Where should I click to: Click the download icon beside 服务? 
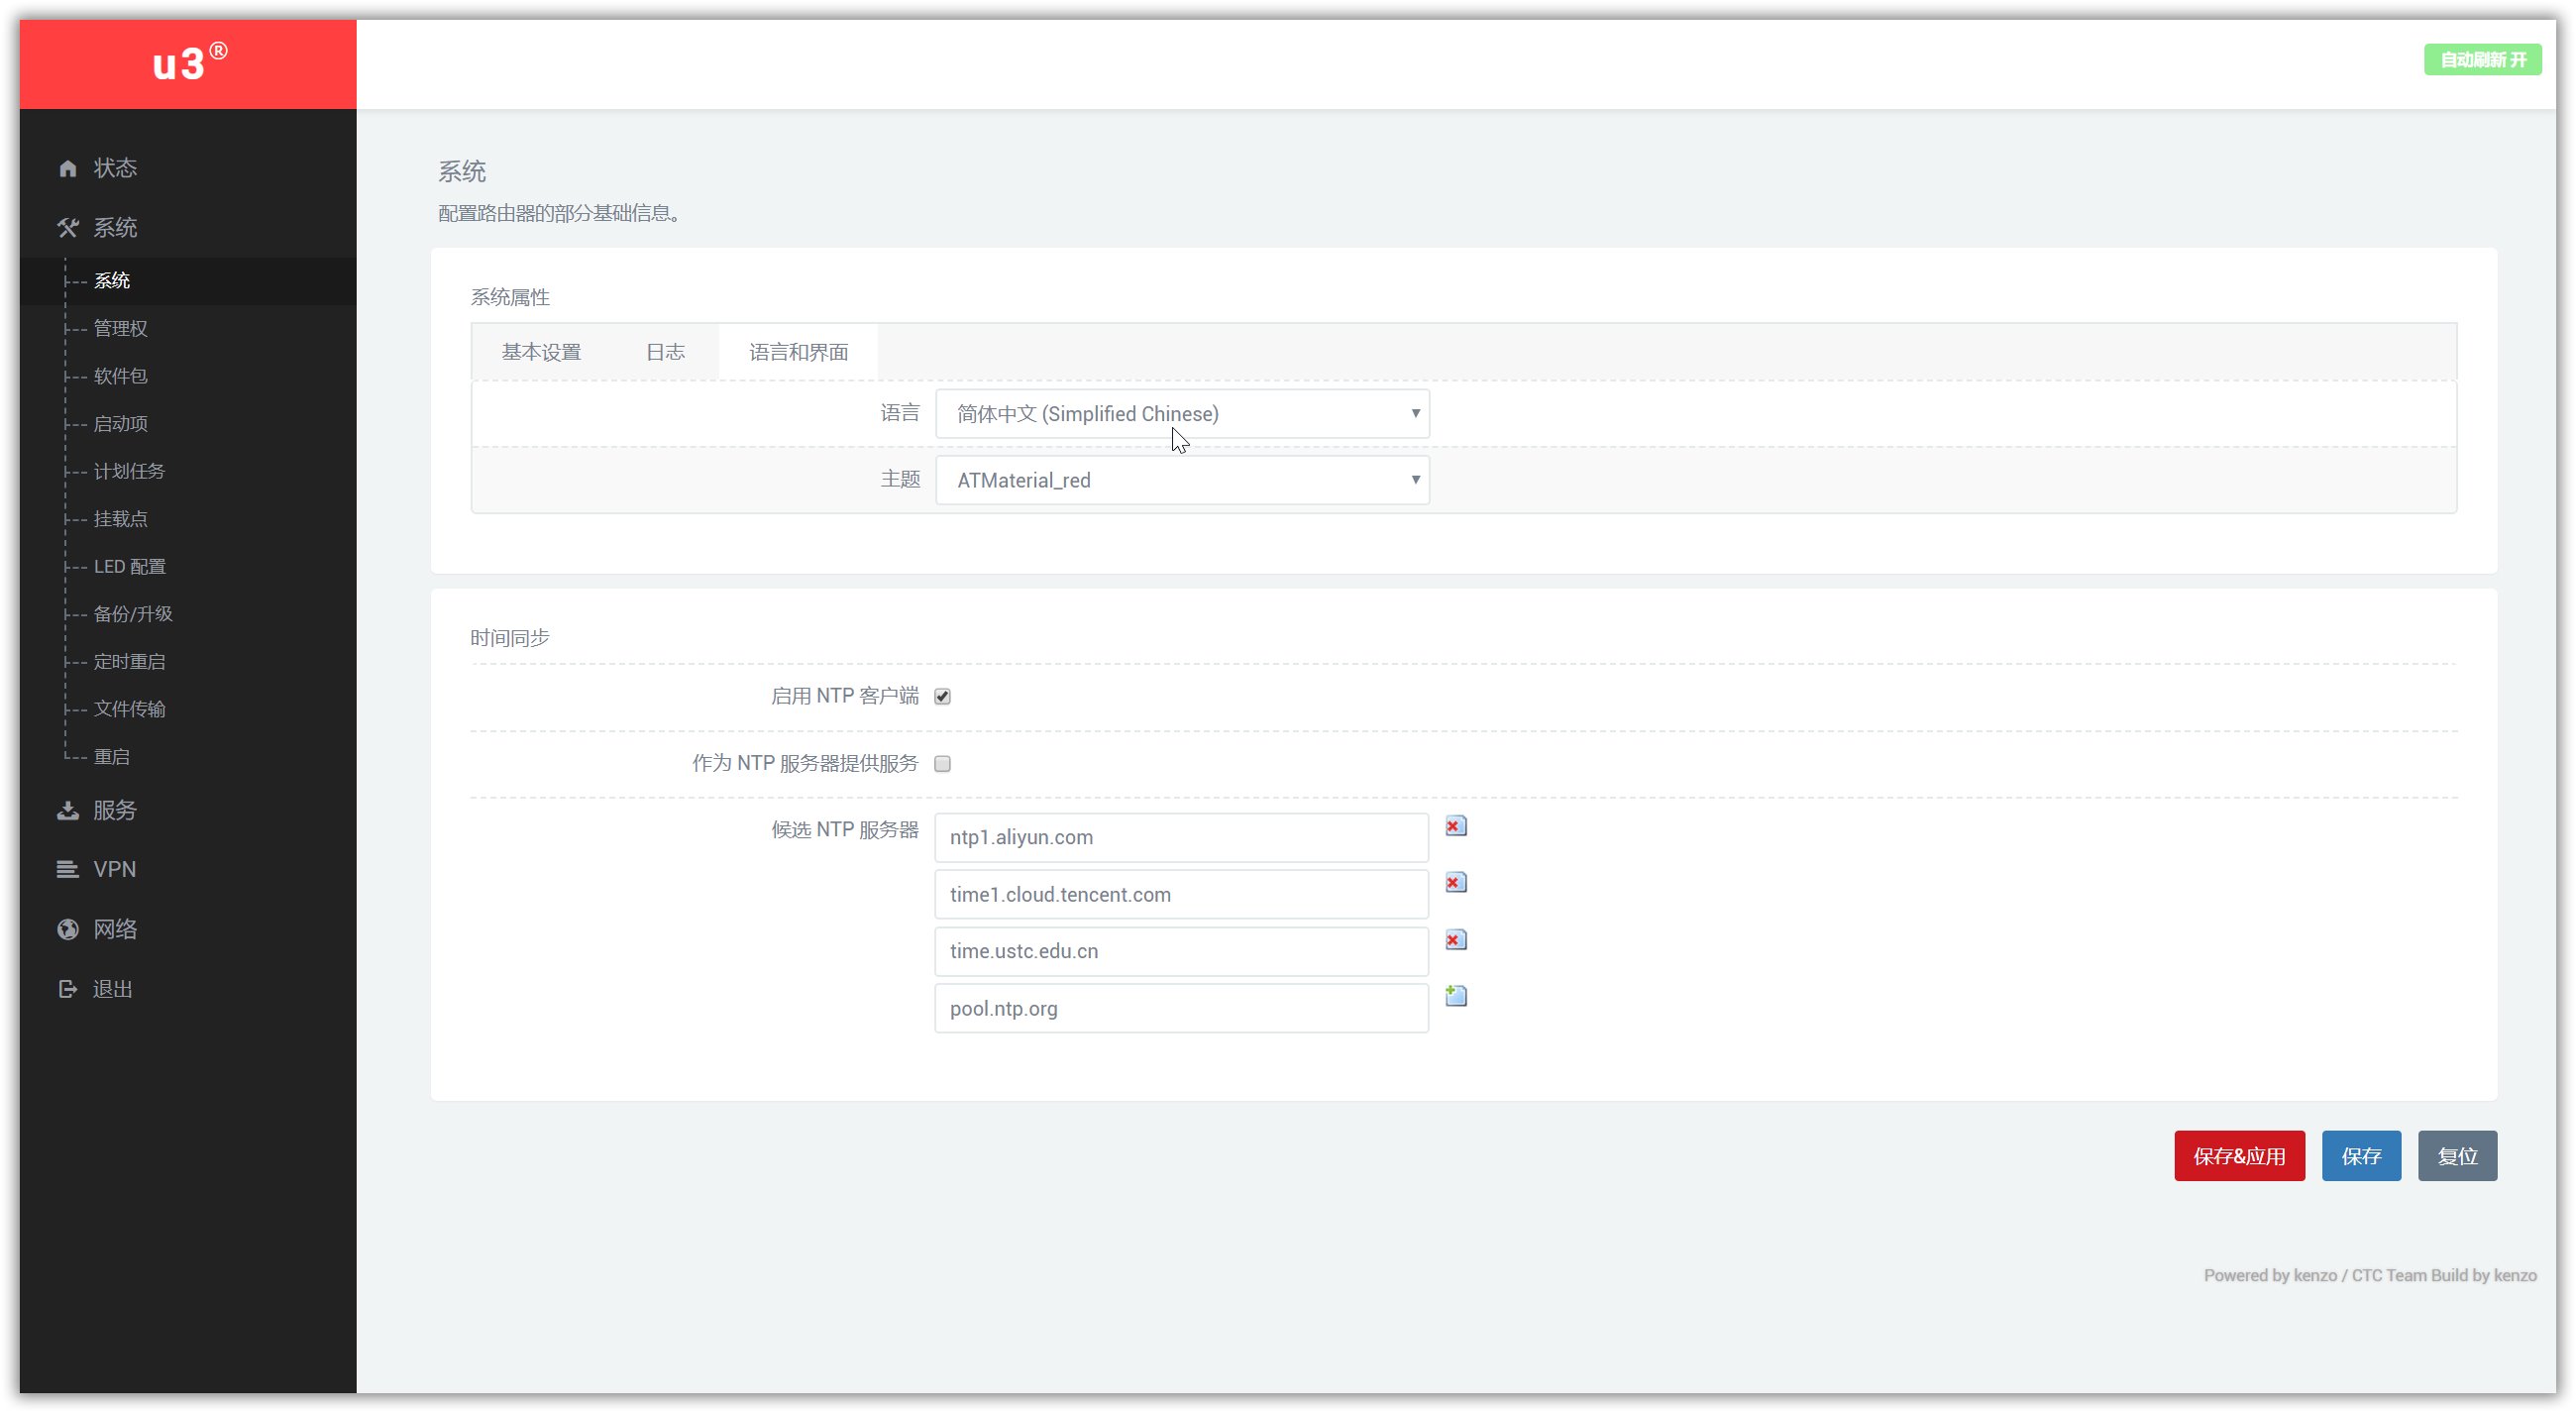click(67, 811)
